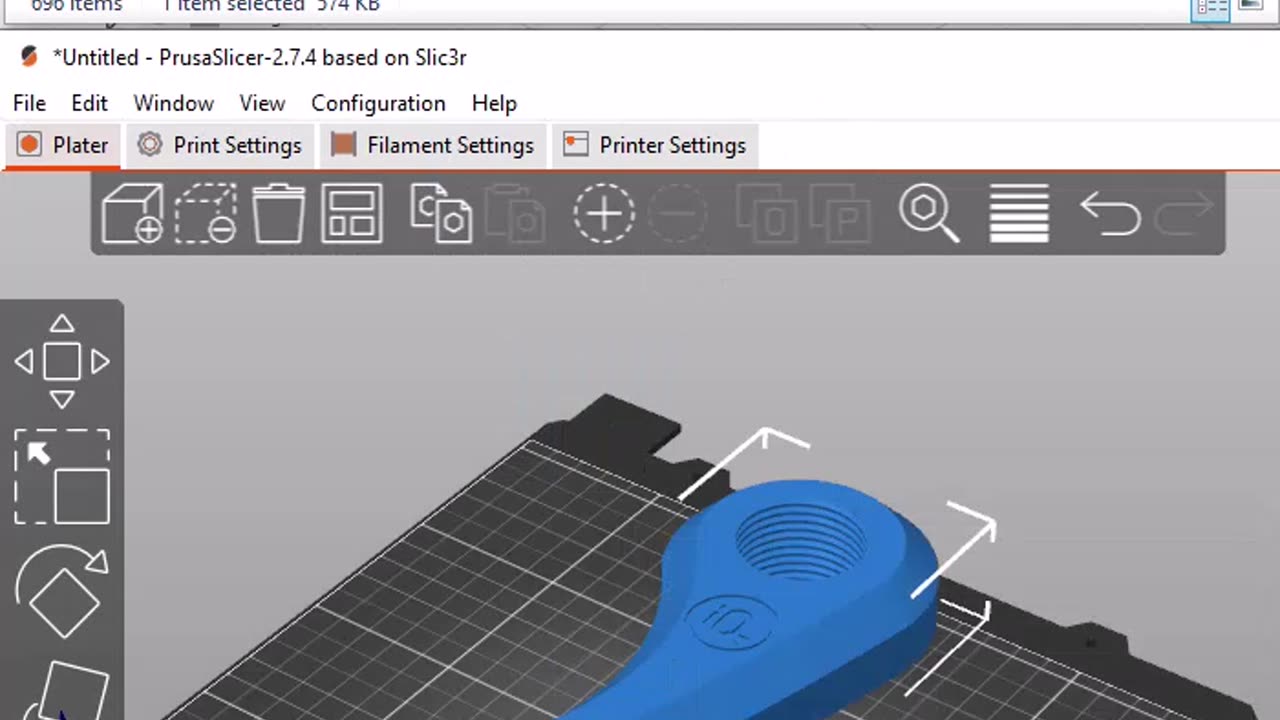This screenshot has height=720, width=1280.
Task: Click the Remove instance minus icon
Action: point(678,213)
